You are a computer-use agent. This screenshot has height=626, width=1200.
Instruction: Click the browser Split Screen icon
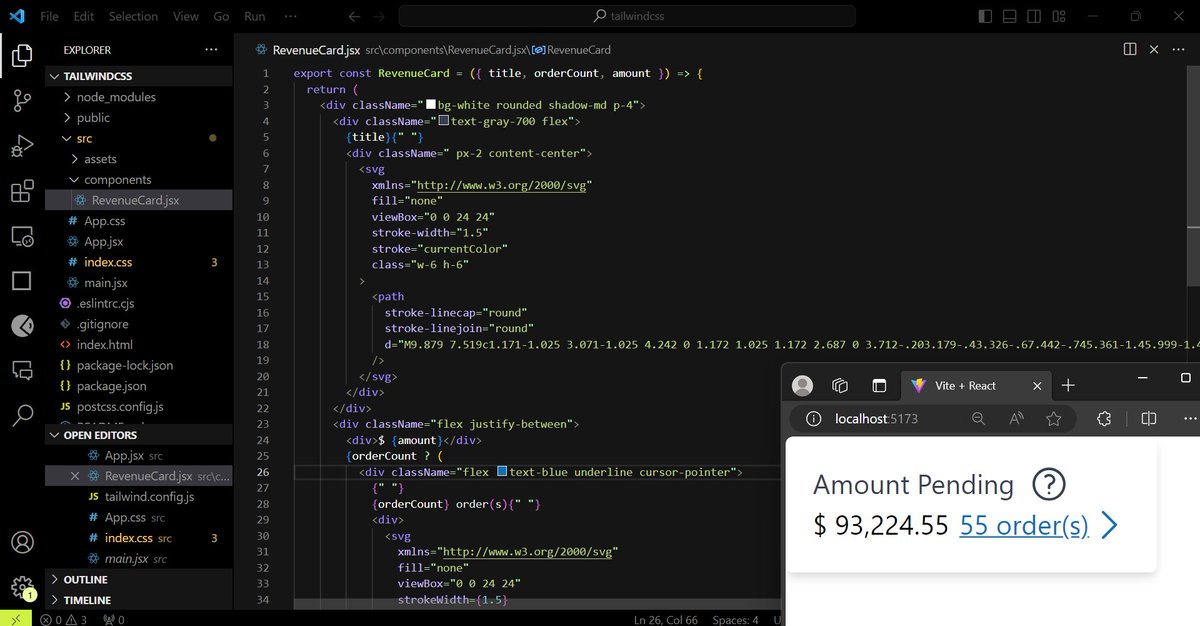[x=1149, y=419]
